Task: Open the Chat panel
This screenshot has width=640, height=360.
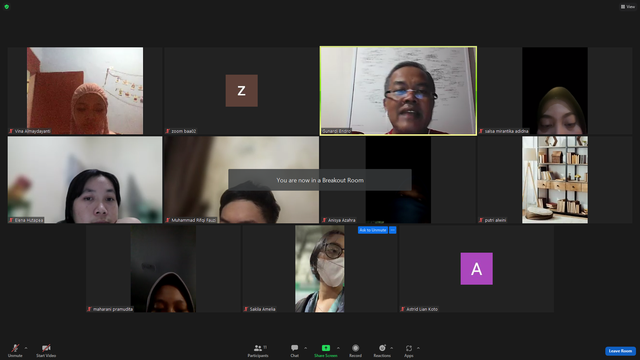Action: tap(294, 350)
